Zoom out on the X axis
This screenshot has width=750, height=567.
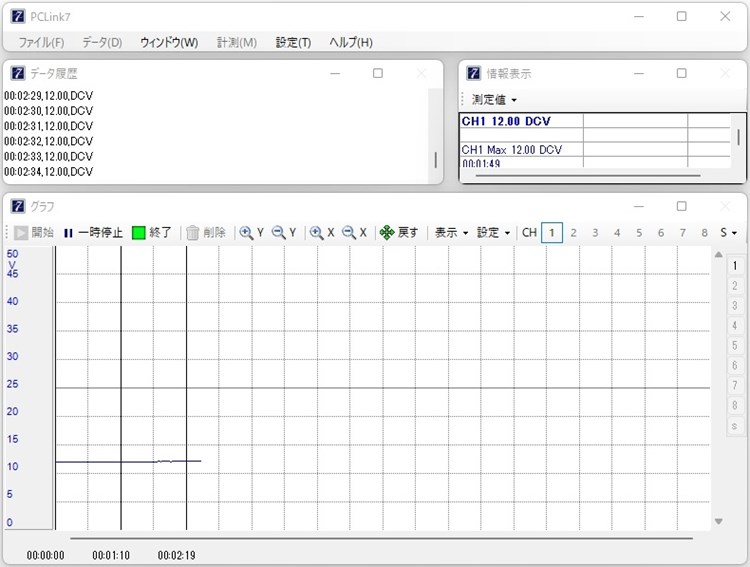(x=354, y=232)
